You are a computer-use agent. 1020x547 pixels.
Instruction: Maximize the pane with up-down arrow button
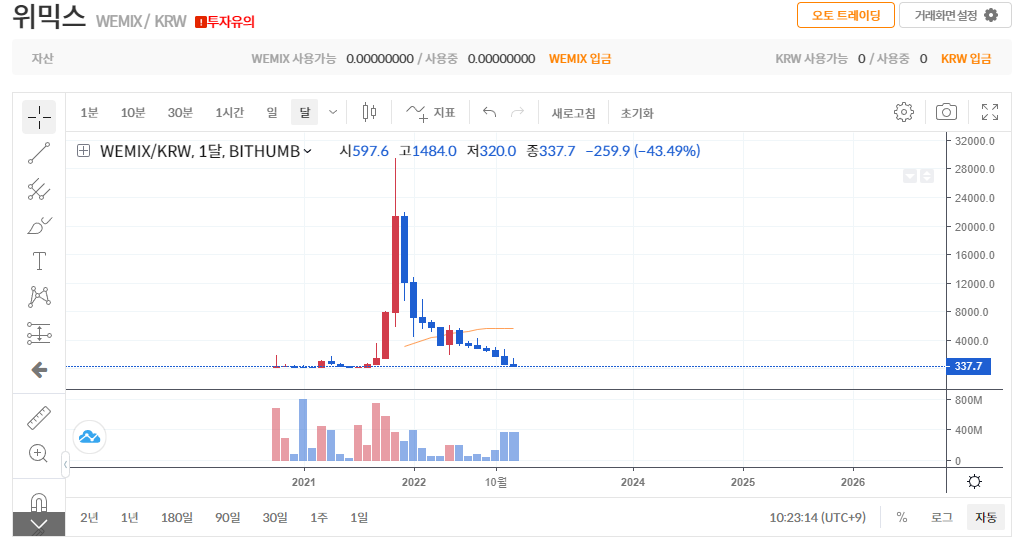(x=927, y=176)
